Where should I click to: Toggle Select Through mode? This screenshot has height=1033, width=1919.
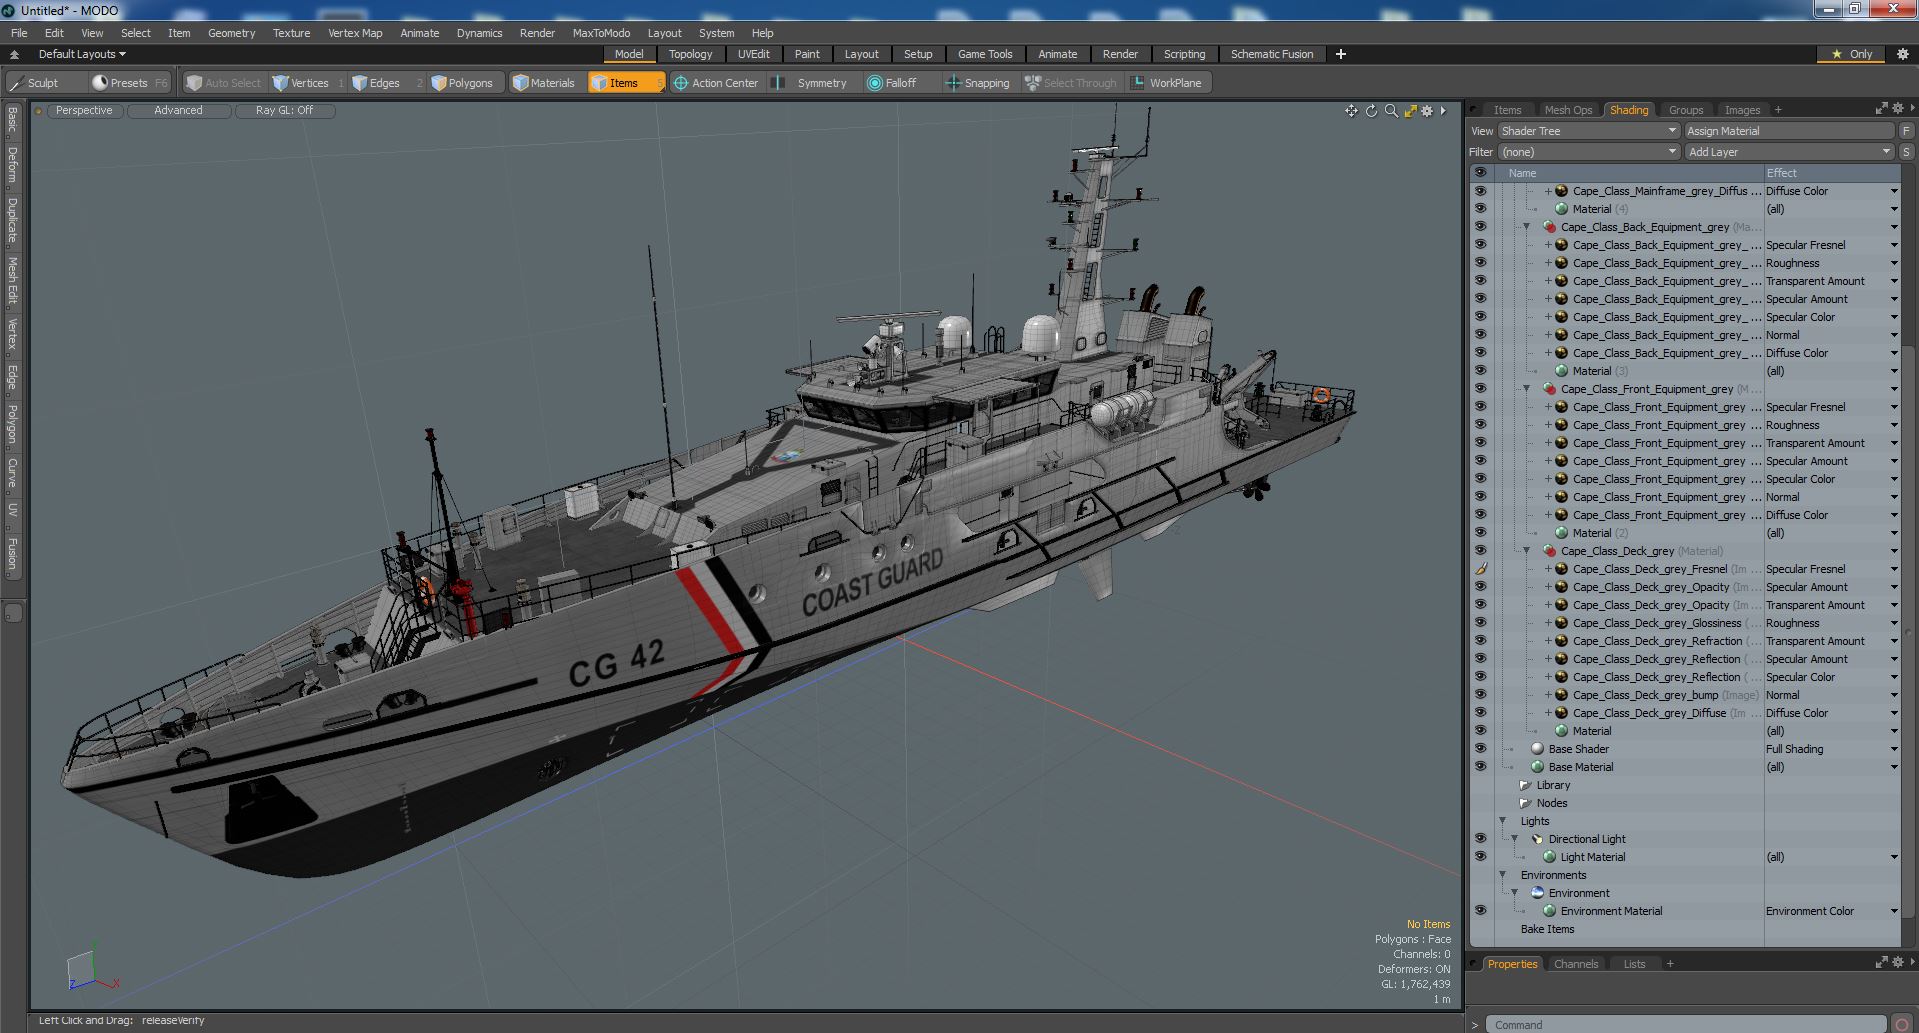tap(1071, 83)
